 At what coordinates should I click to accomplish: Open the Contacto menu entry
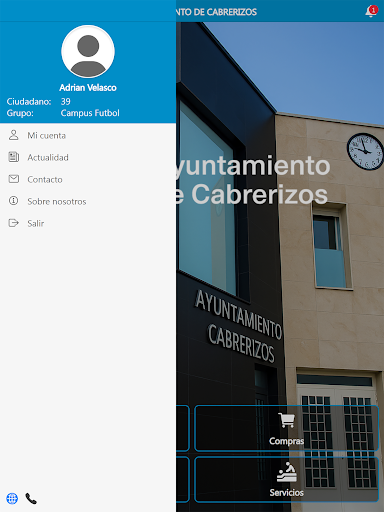[x=88, y=179]
